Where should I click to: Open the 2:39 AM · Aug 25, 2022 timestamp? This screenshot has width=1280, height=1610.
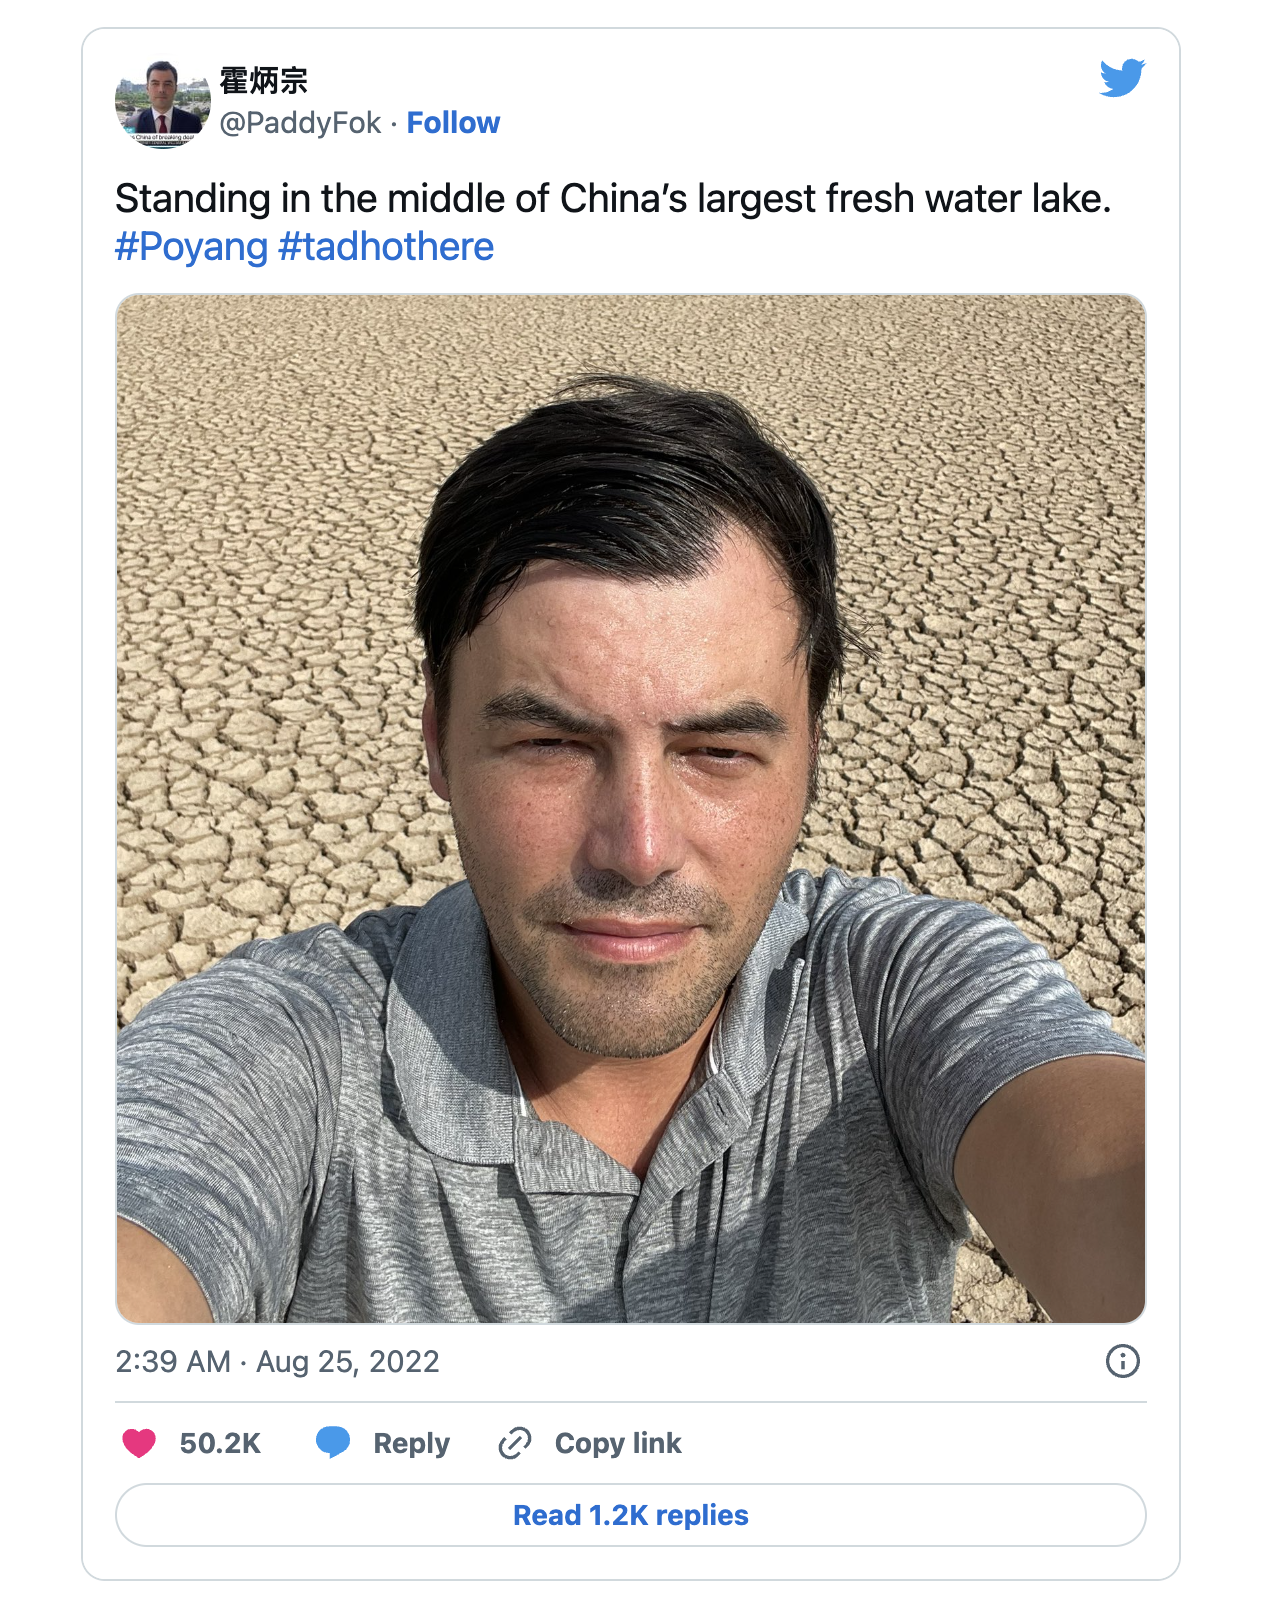277,1362
